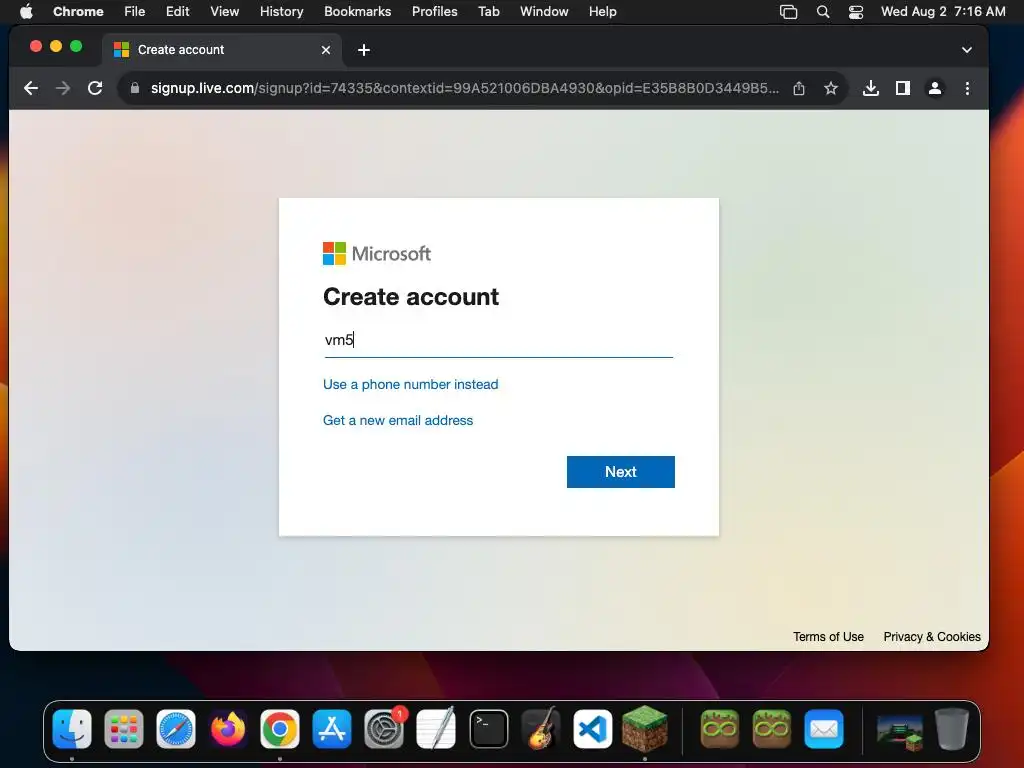1024x768 pixels.
Task: Open TextEdit from the Dock
Action: pyautogui.click(x=436, y=729)
